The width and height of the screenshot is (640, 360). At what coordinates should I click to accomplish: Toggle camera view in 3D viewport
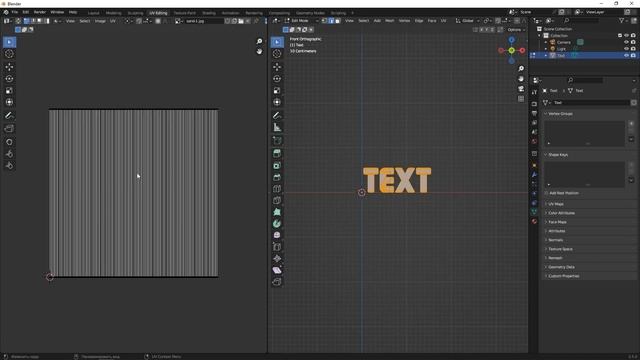tap(521, 89)
